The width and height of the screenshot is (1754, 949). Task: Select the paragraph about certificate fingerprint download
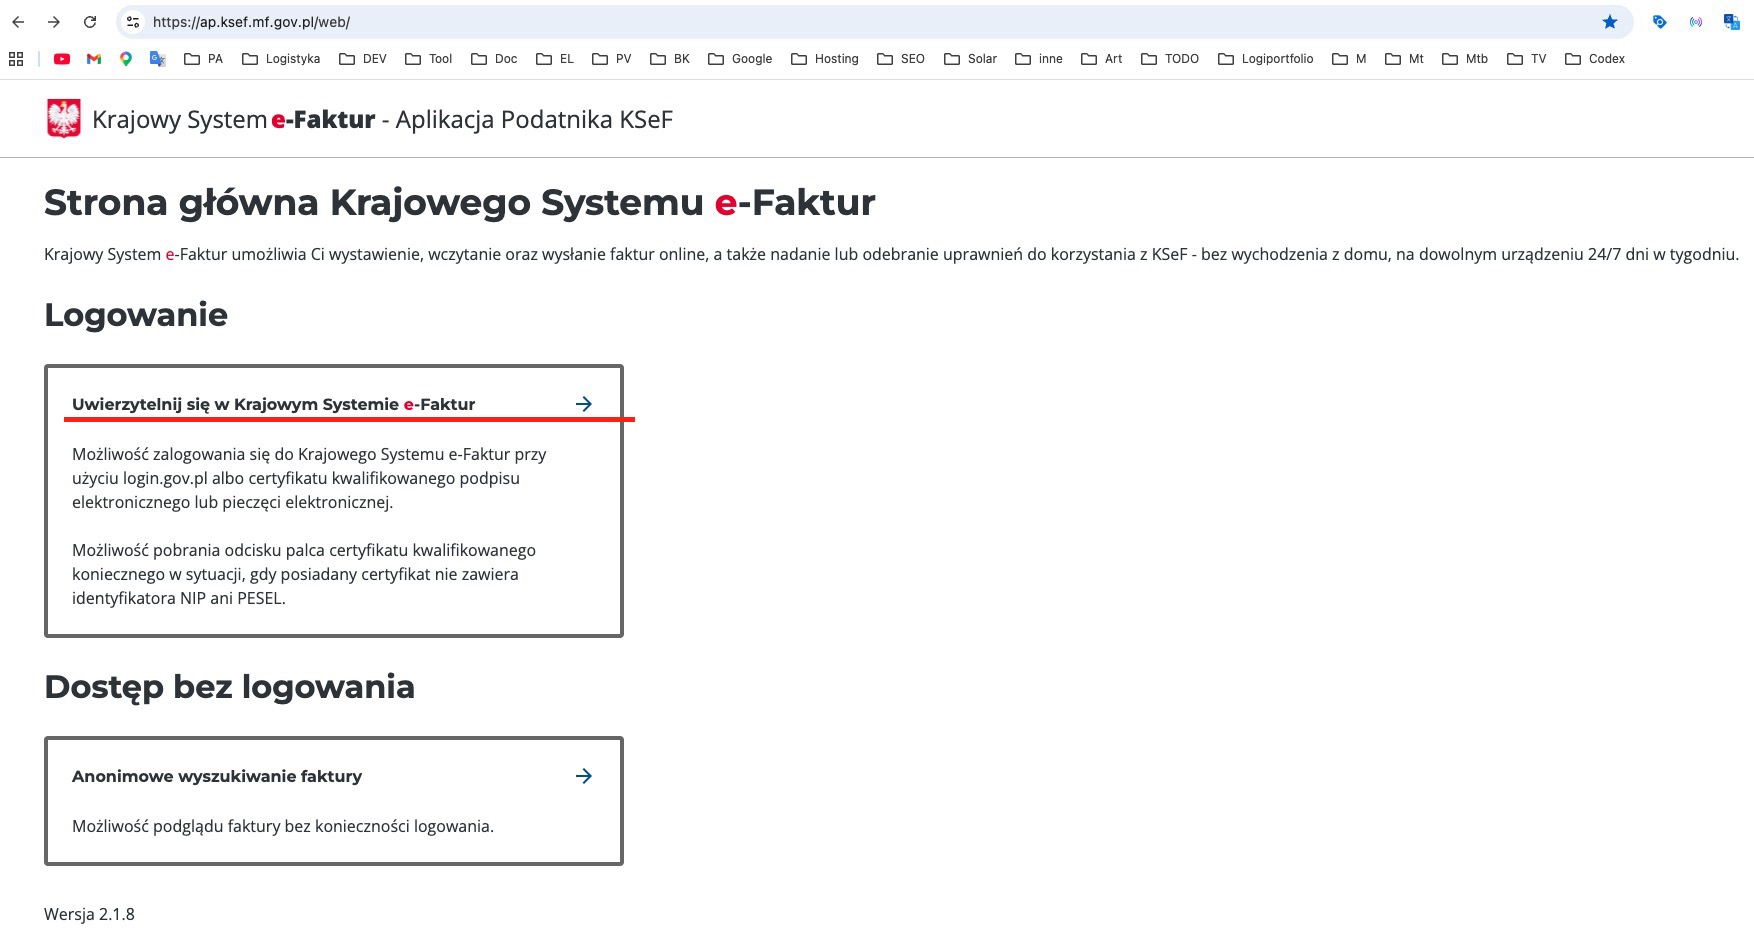pyautogui.click(x=304, y=574)
